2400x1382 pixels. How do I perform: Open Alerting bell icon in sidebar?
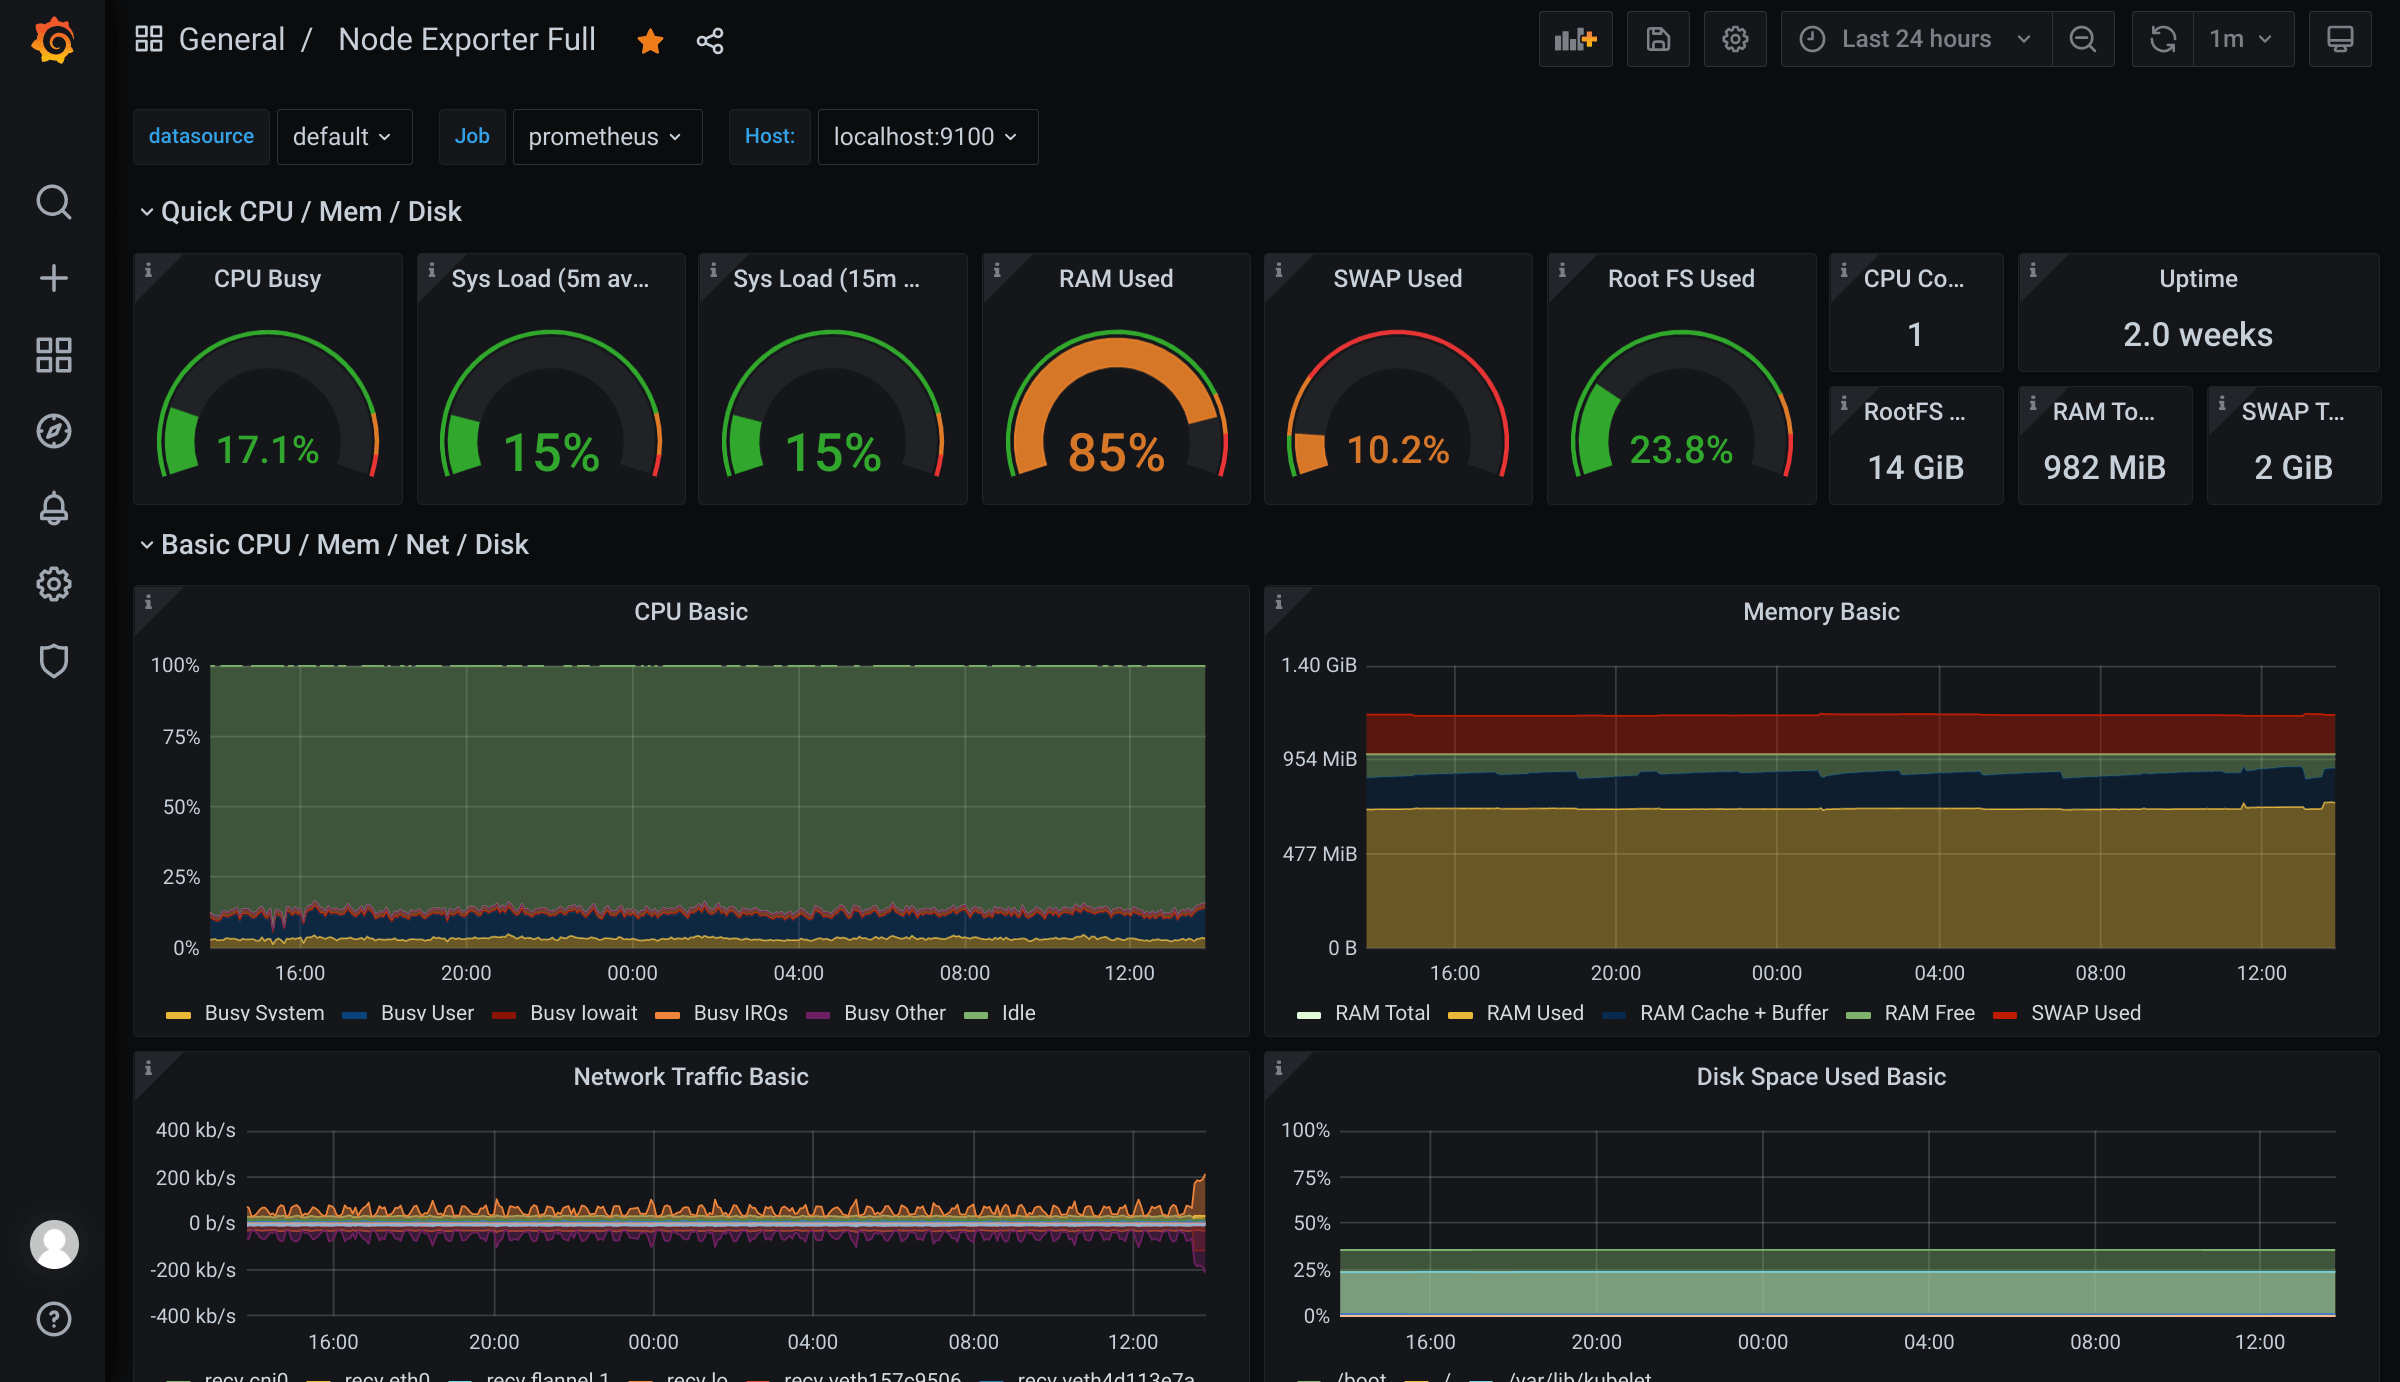[54, 508]
